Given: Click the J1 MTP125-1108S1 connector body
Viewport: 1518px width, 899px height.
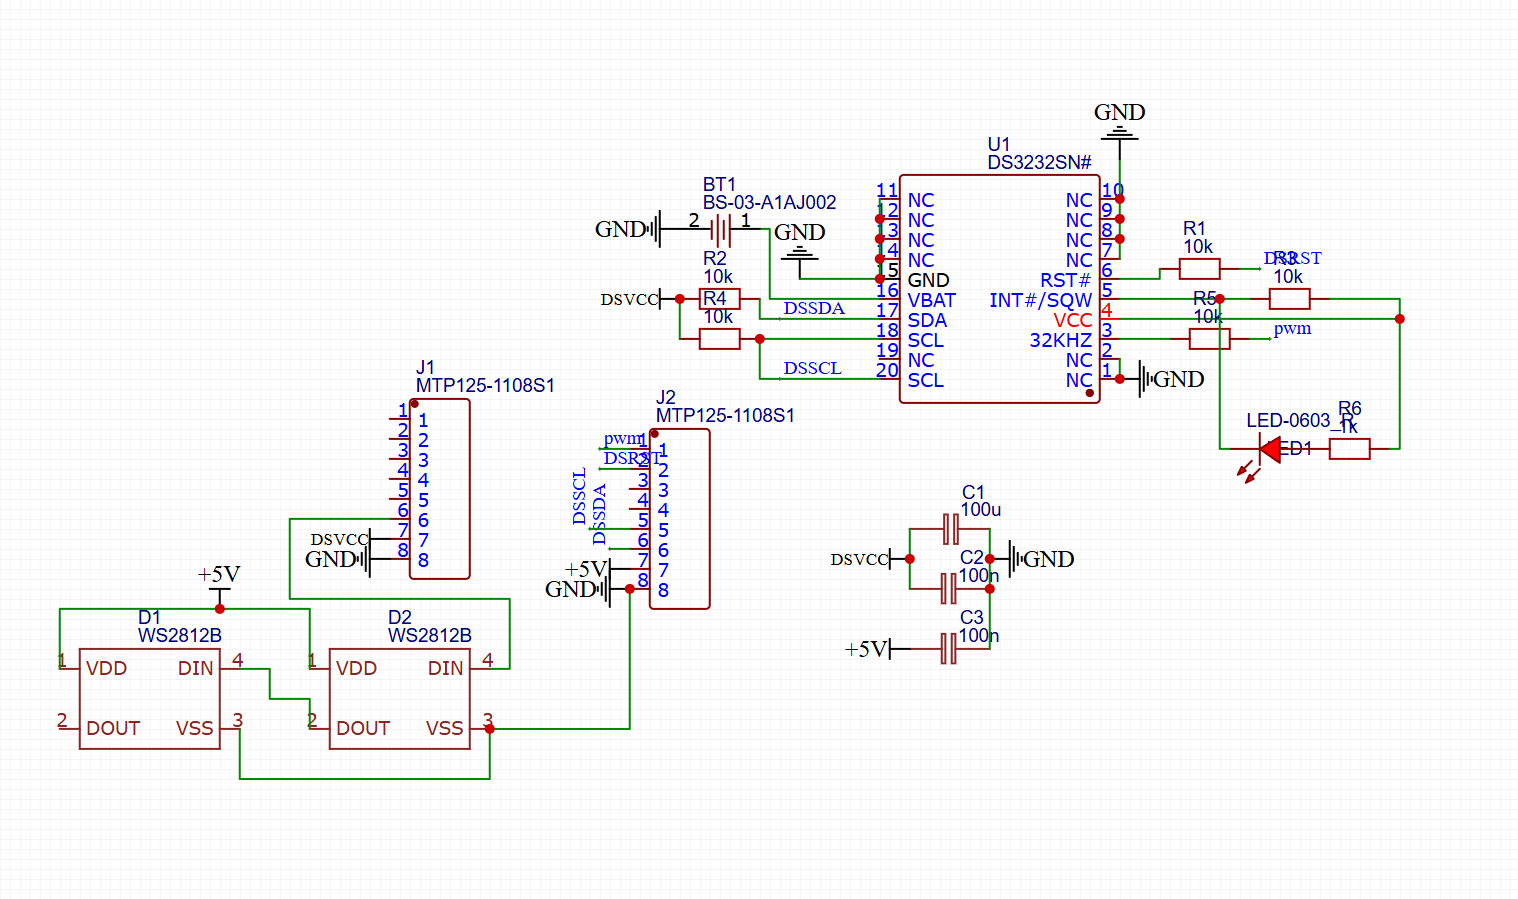Looking at the screenshot, I should (439, 489).
